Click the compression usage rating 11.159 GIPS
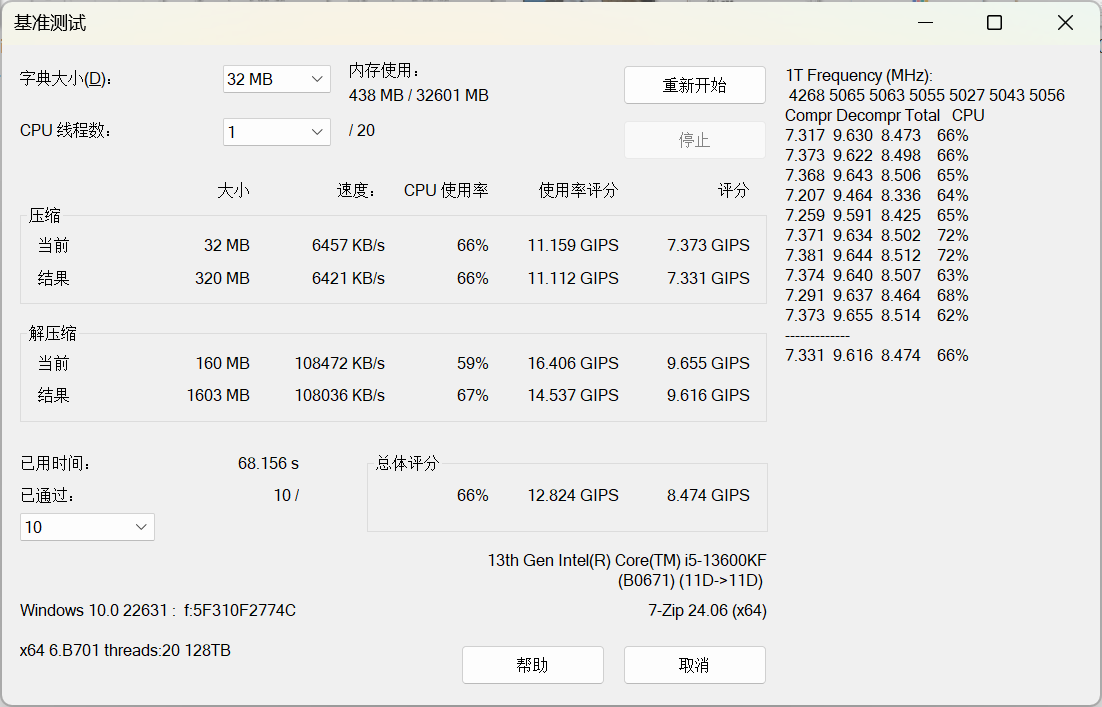The width and height of the screenshot is (1102, 707). pos(573,245)
